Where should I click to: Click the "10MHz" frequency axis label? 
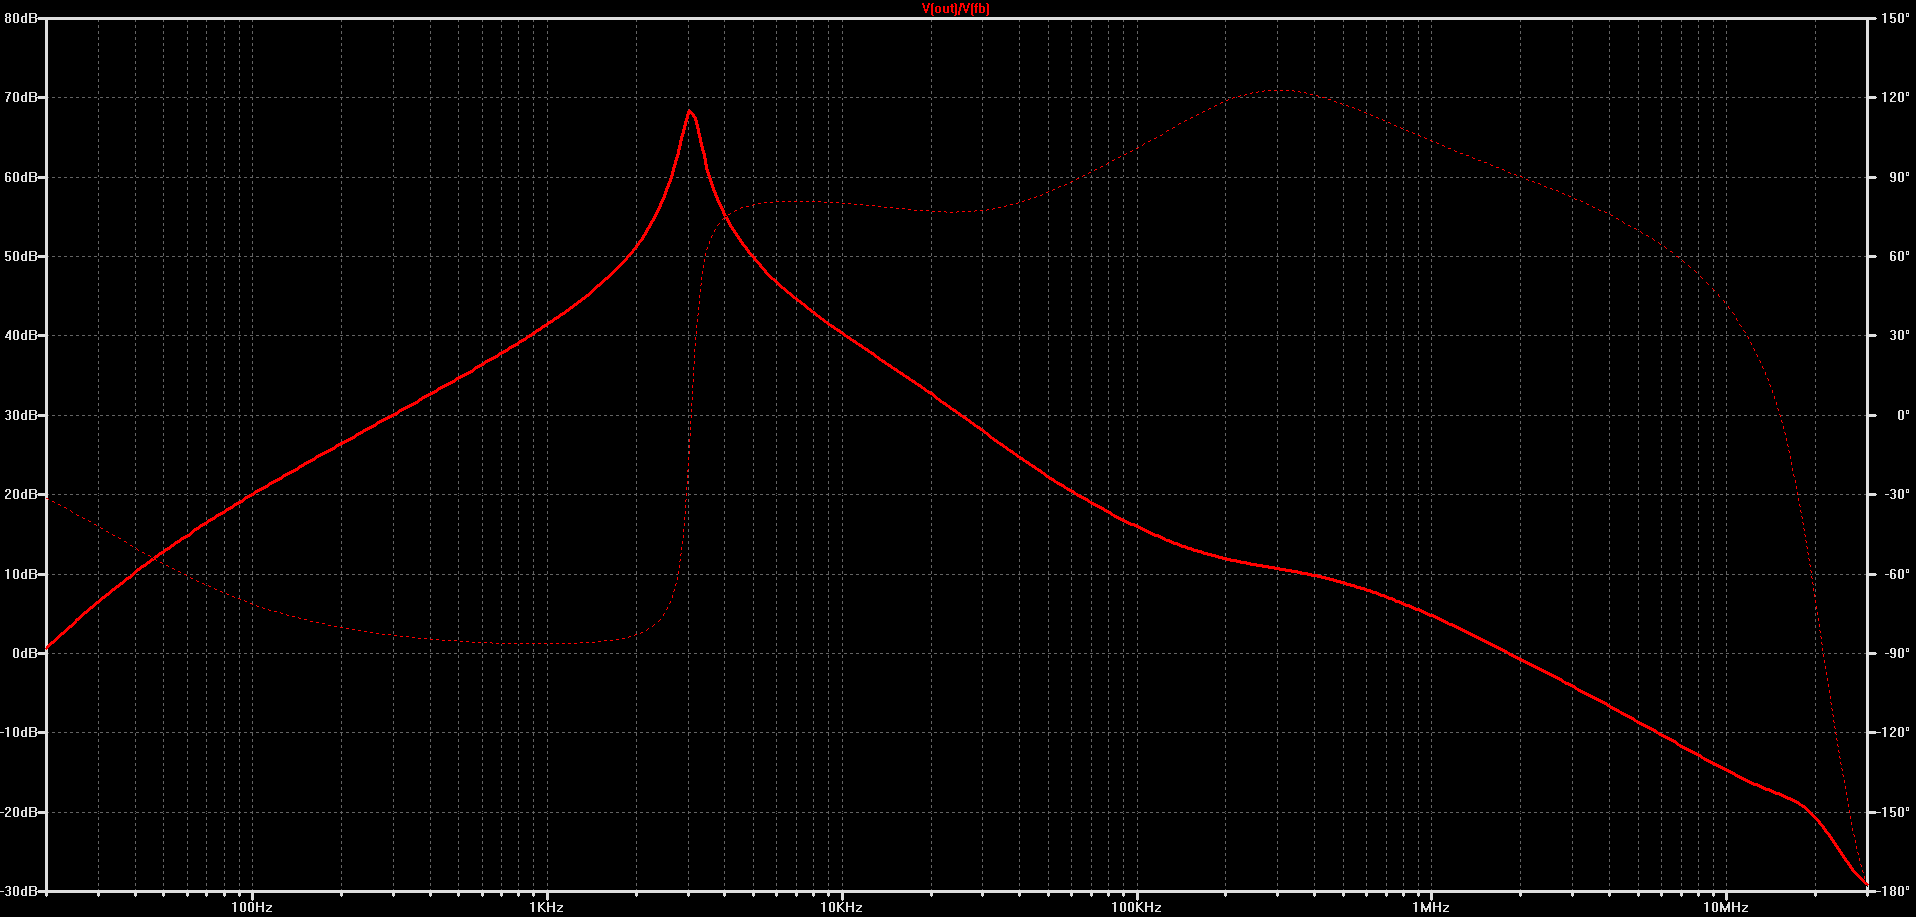pos(1726,907)
